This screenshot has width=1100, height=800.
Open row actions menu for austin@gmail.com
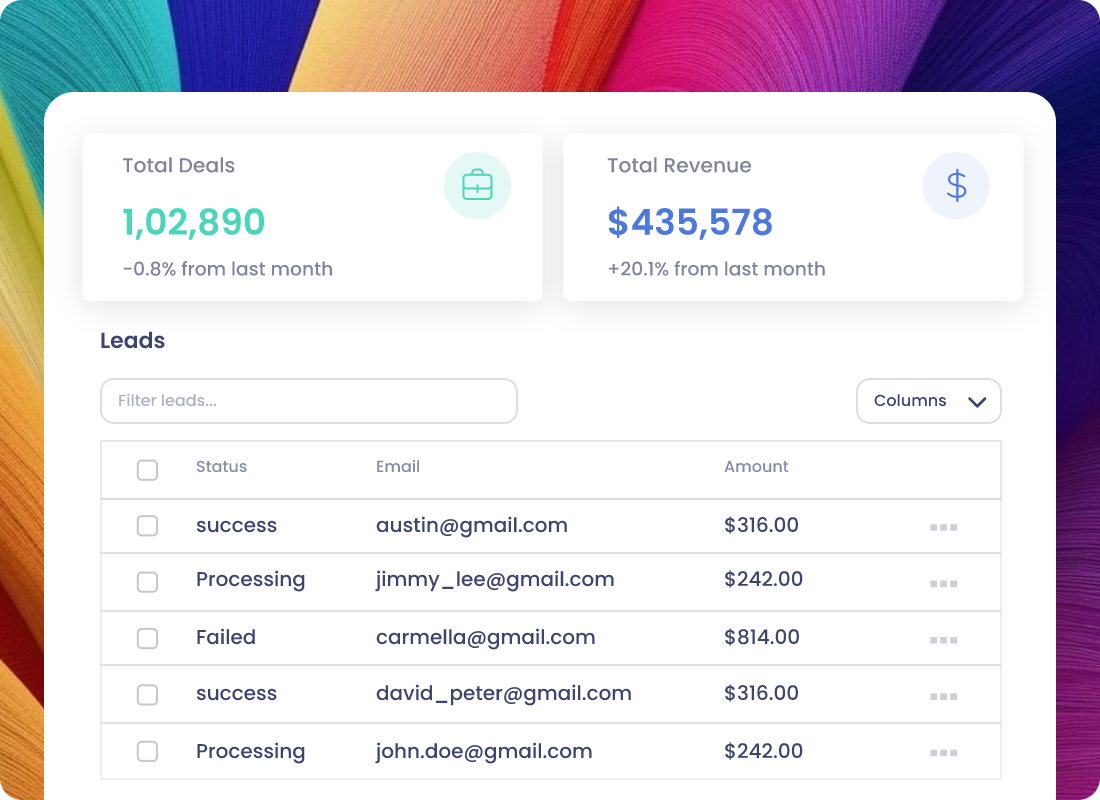click(x=944, y=527)
